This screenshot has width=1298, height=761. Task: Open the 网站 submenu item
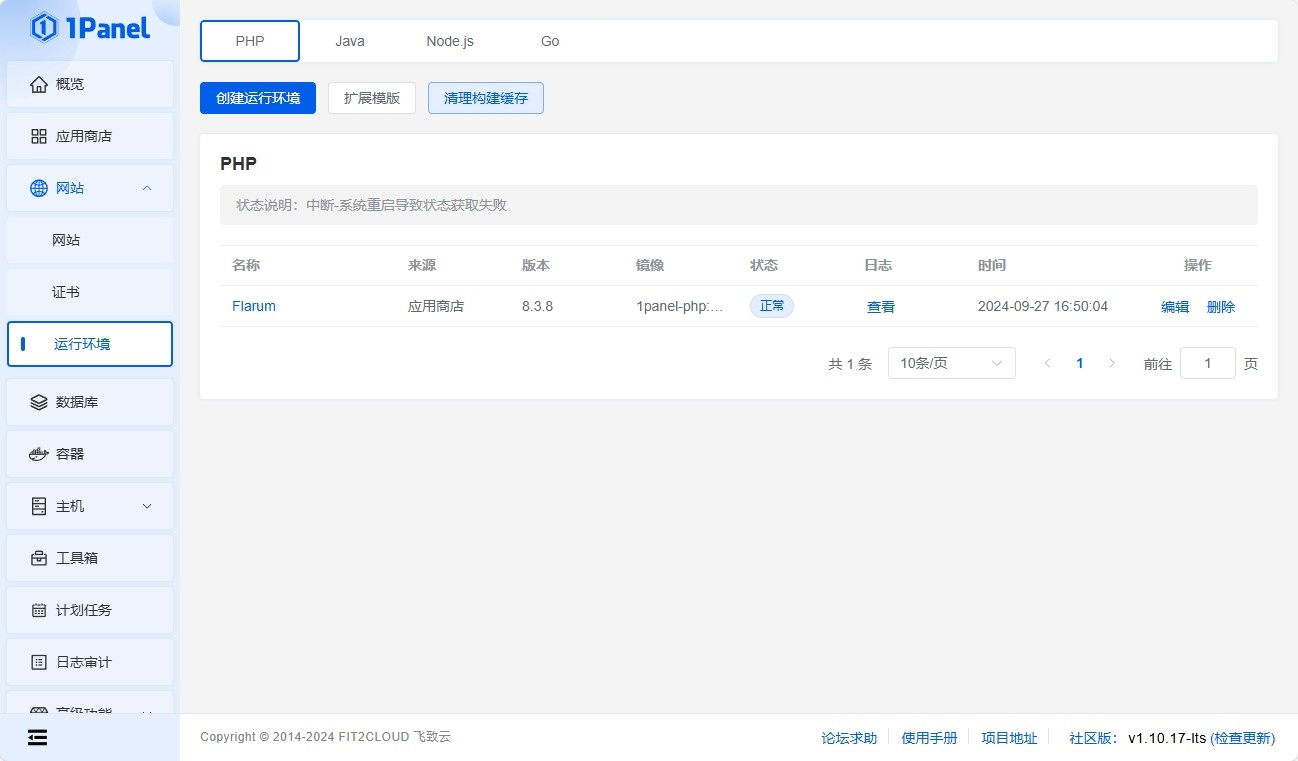90,240
